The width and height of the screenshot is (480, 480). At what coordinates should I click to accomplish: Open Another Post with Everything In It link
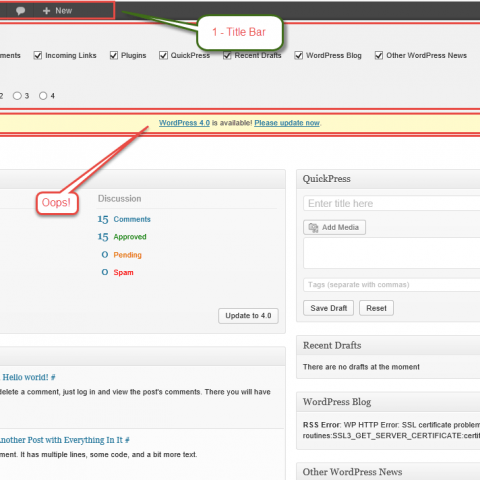[65, 440]
